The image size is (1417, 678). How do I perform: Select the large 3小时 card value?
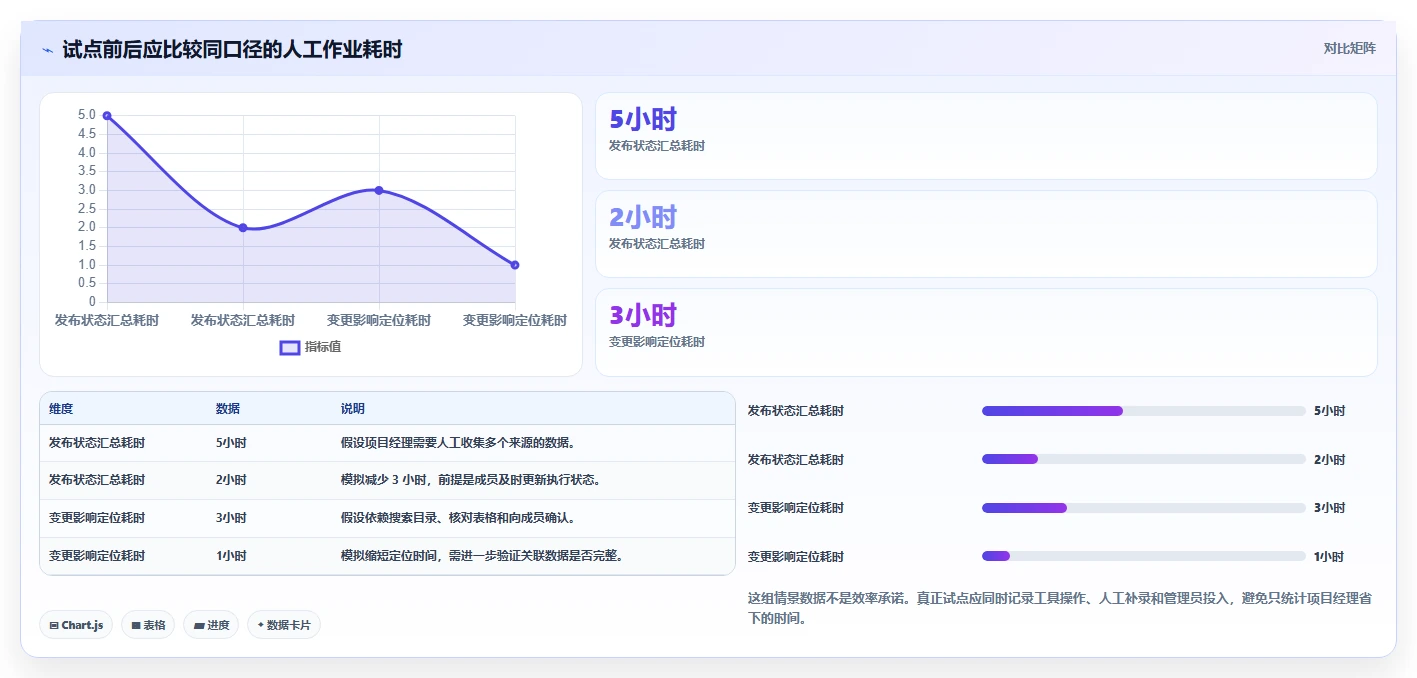click(x=643, y=315)
